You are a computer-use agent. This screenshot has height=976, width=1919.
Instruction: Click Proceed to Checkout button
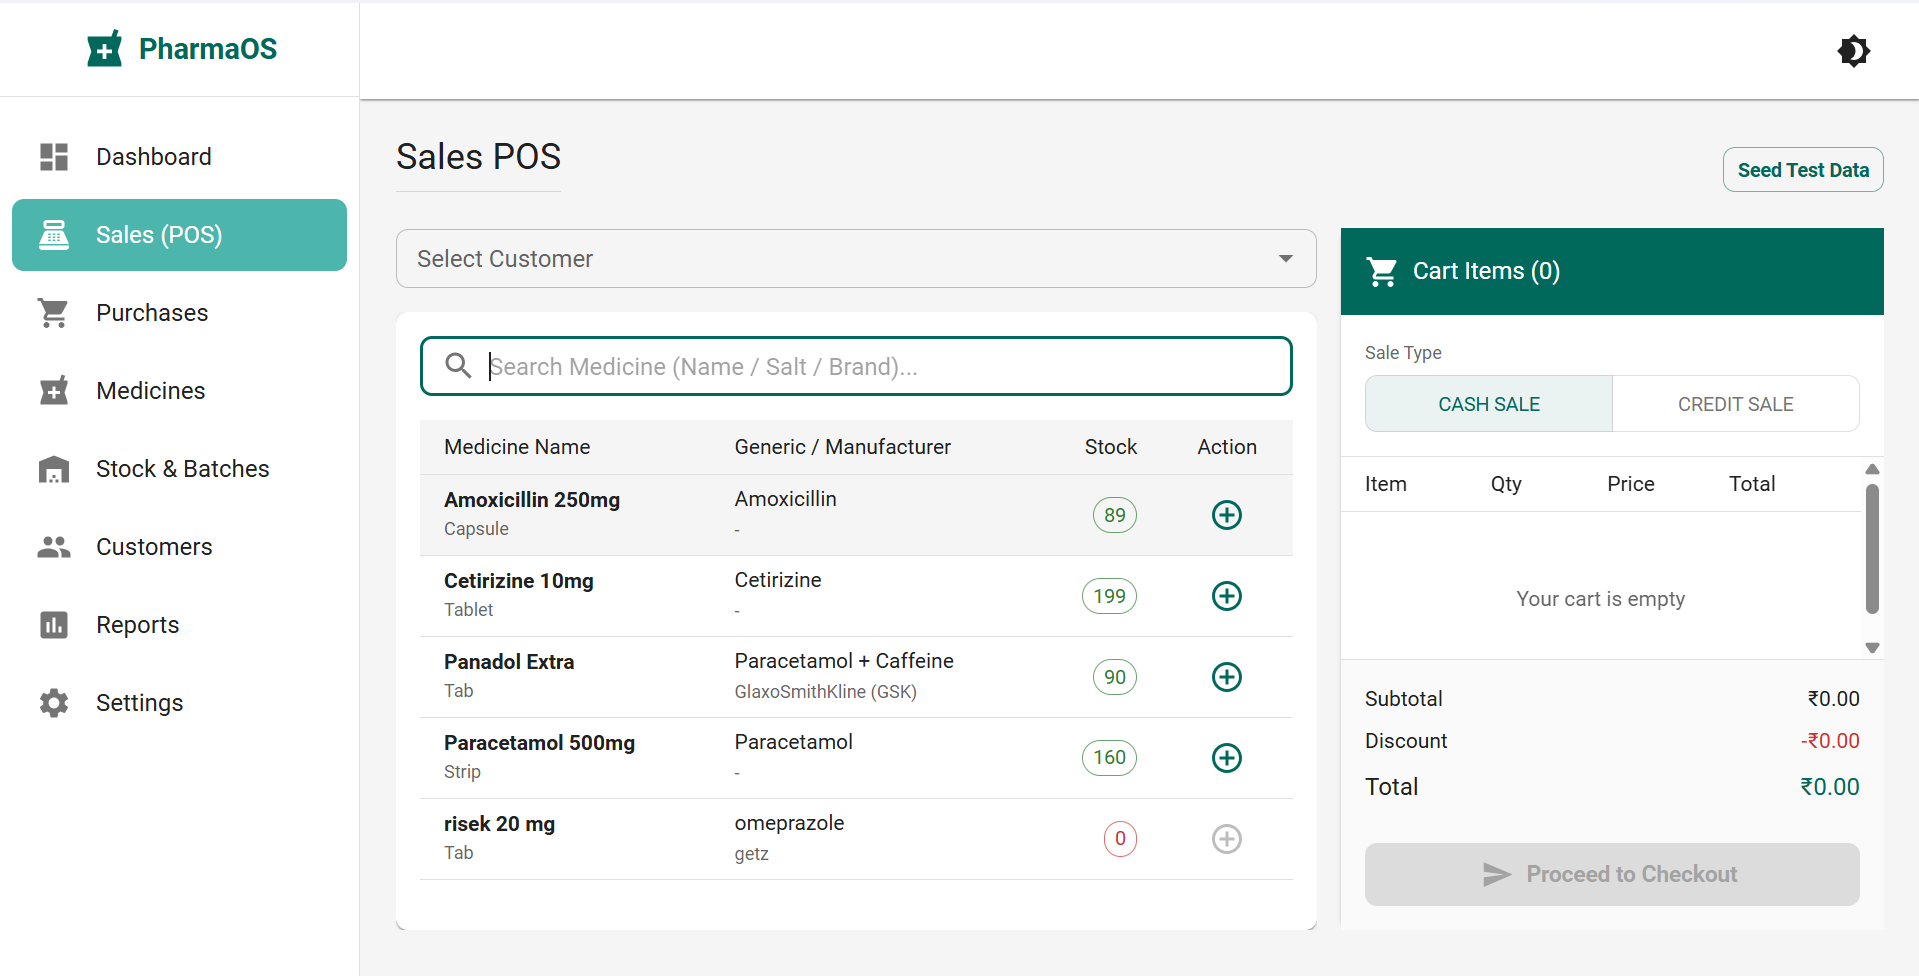click(x=1611, y=874)
